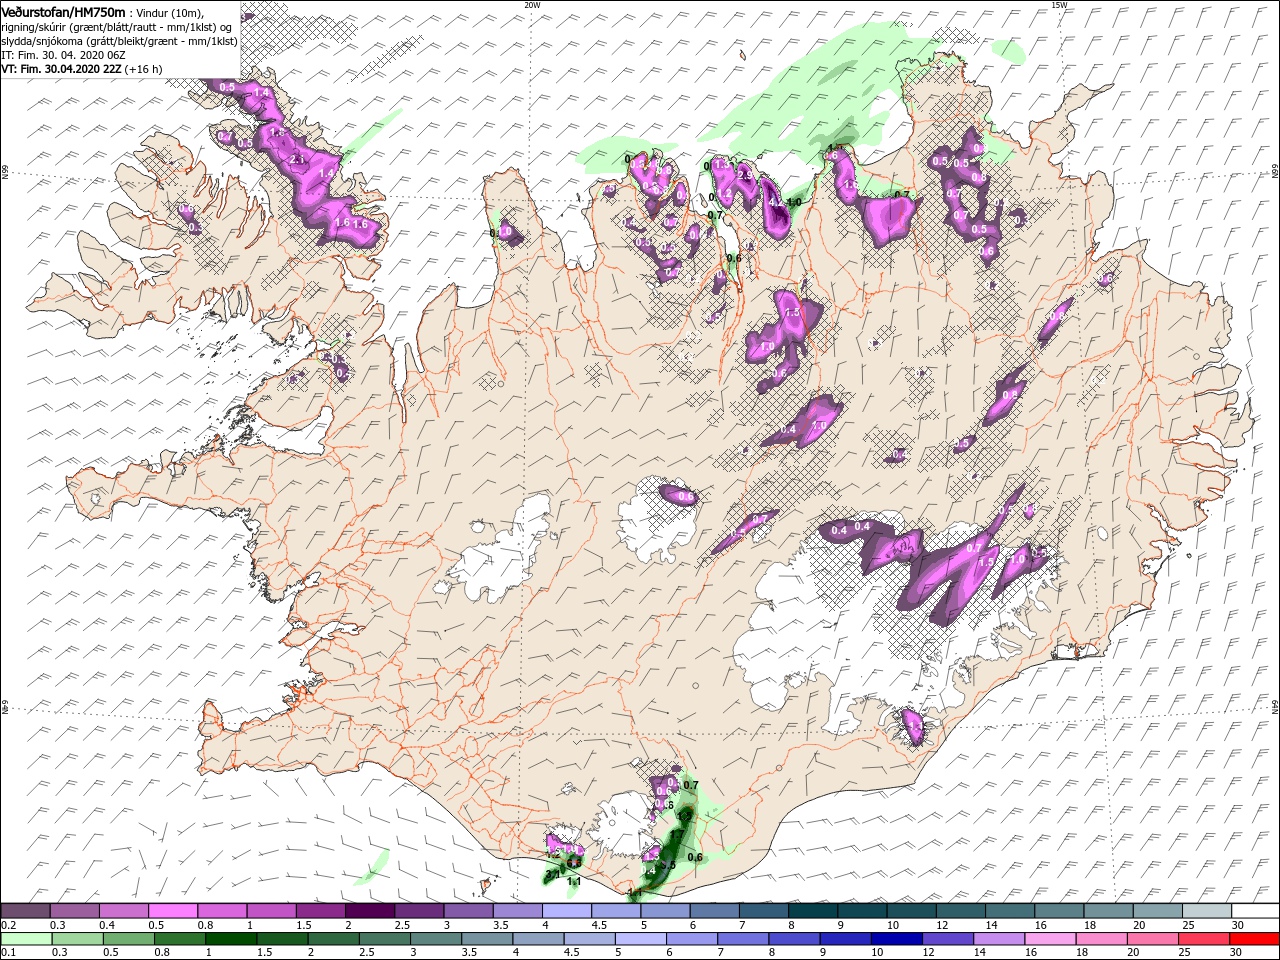Click the bottom-row legend label 30
This screenshot has height=960, width=1280.
[x=1237, y=953]
